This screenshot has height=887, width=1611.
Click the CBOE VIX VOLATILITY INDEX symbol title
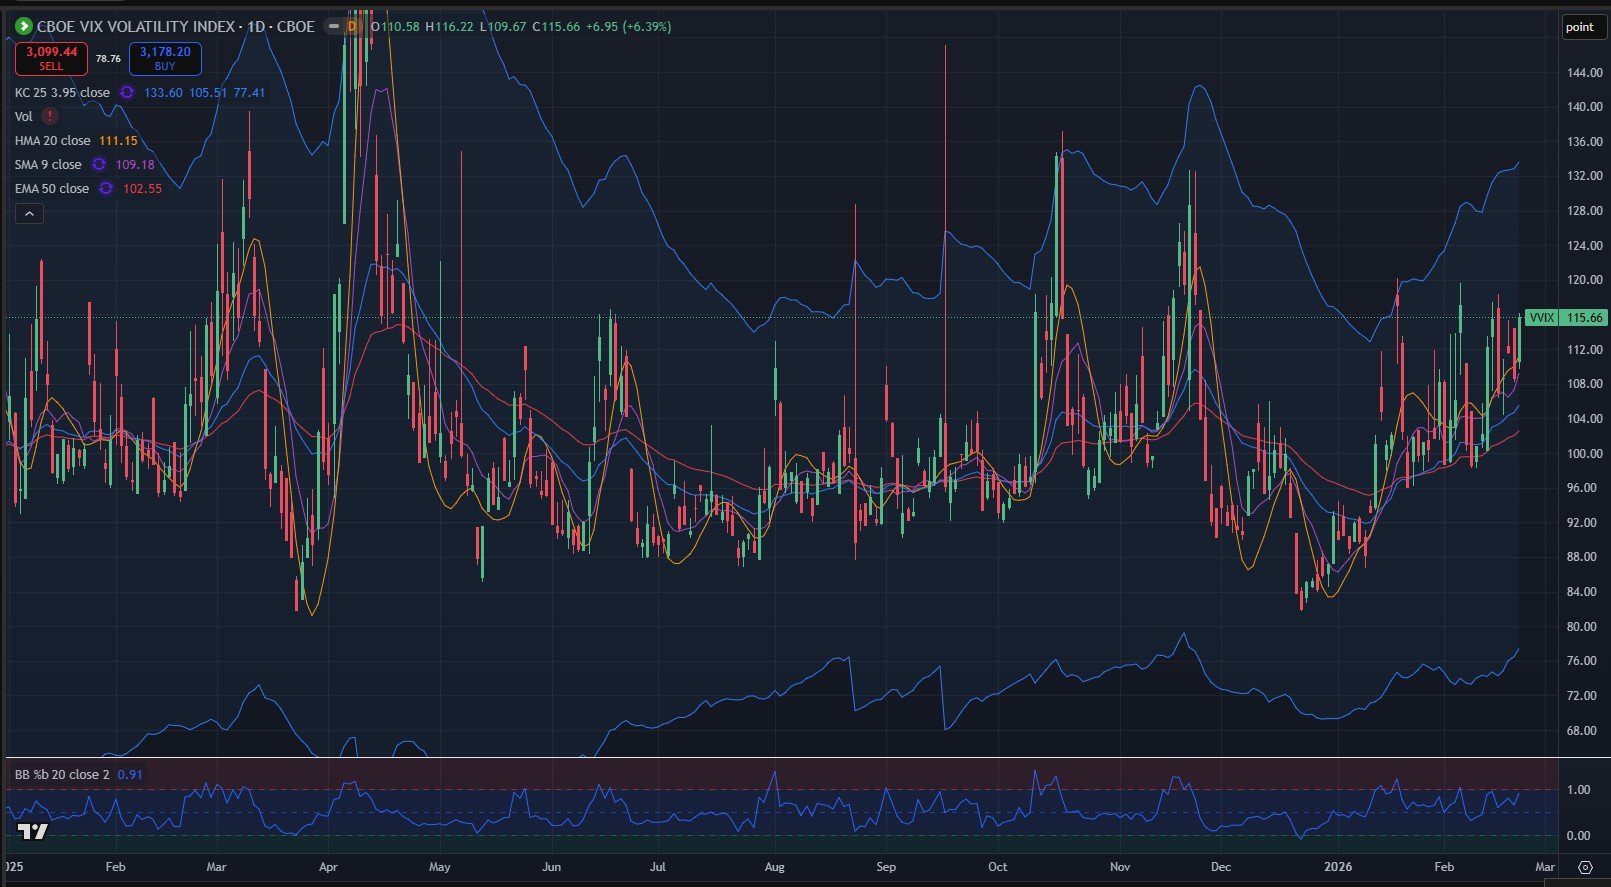(135, 26)
